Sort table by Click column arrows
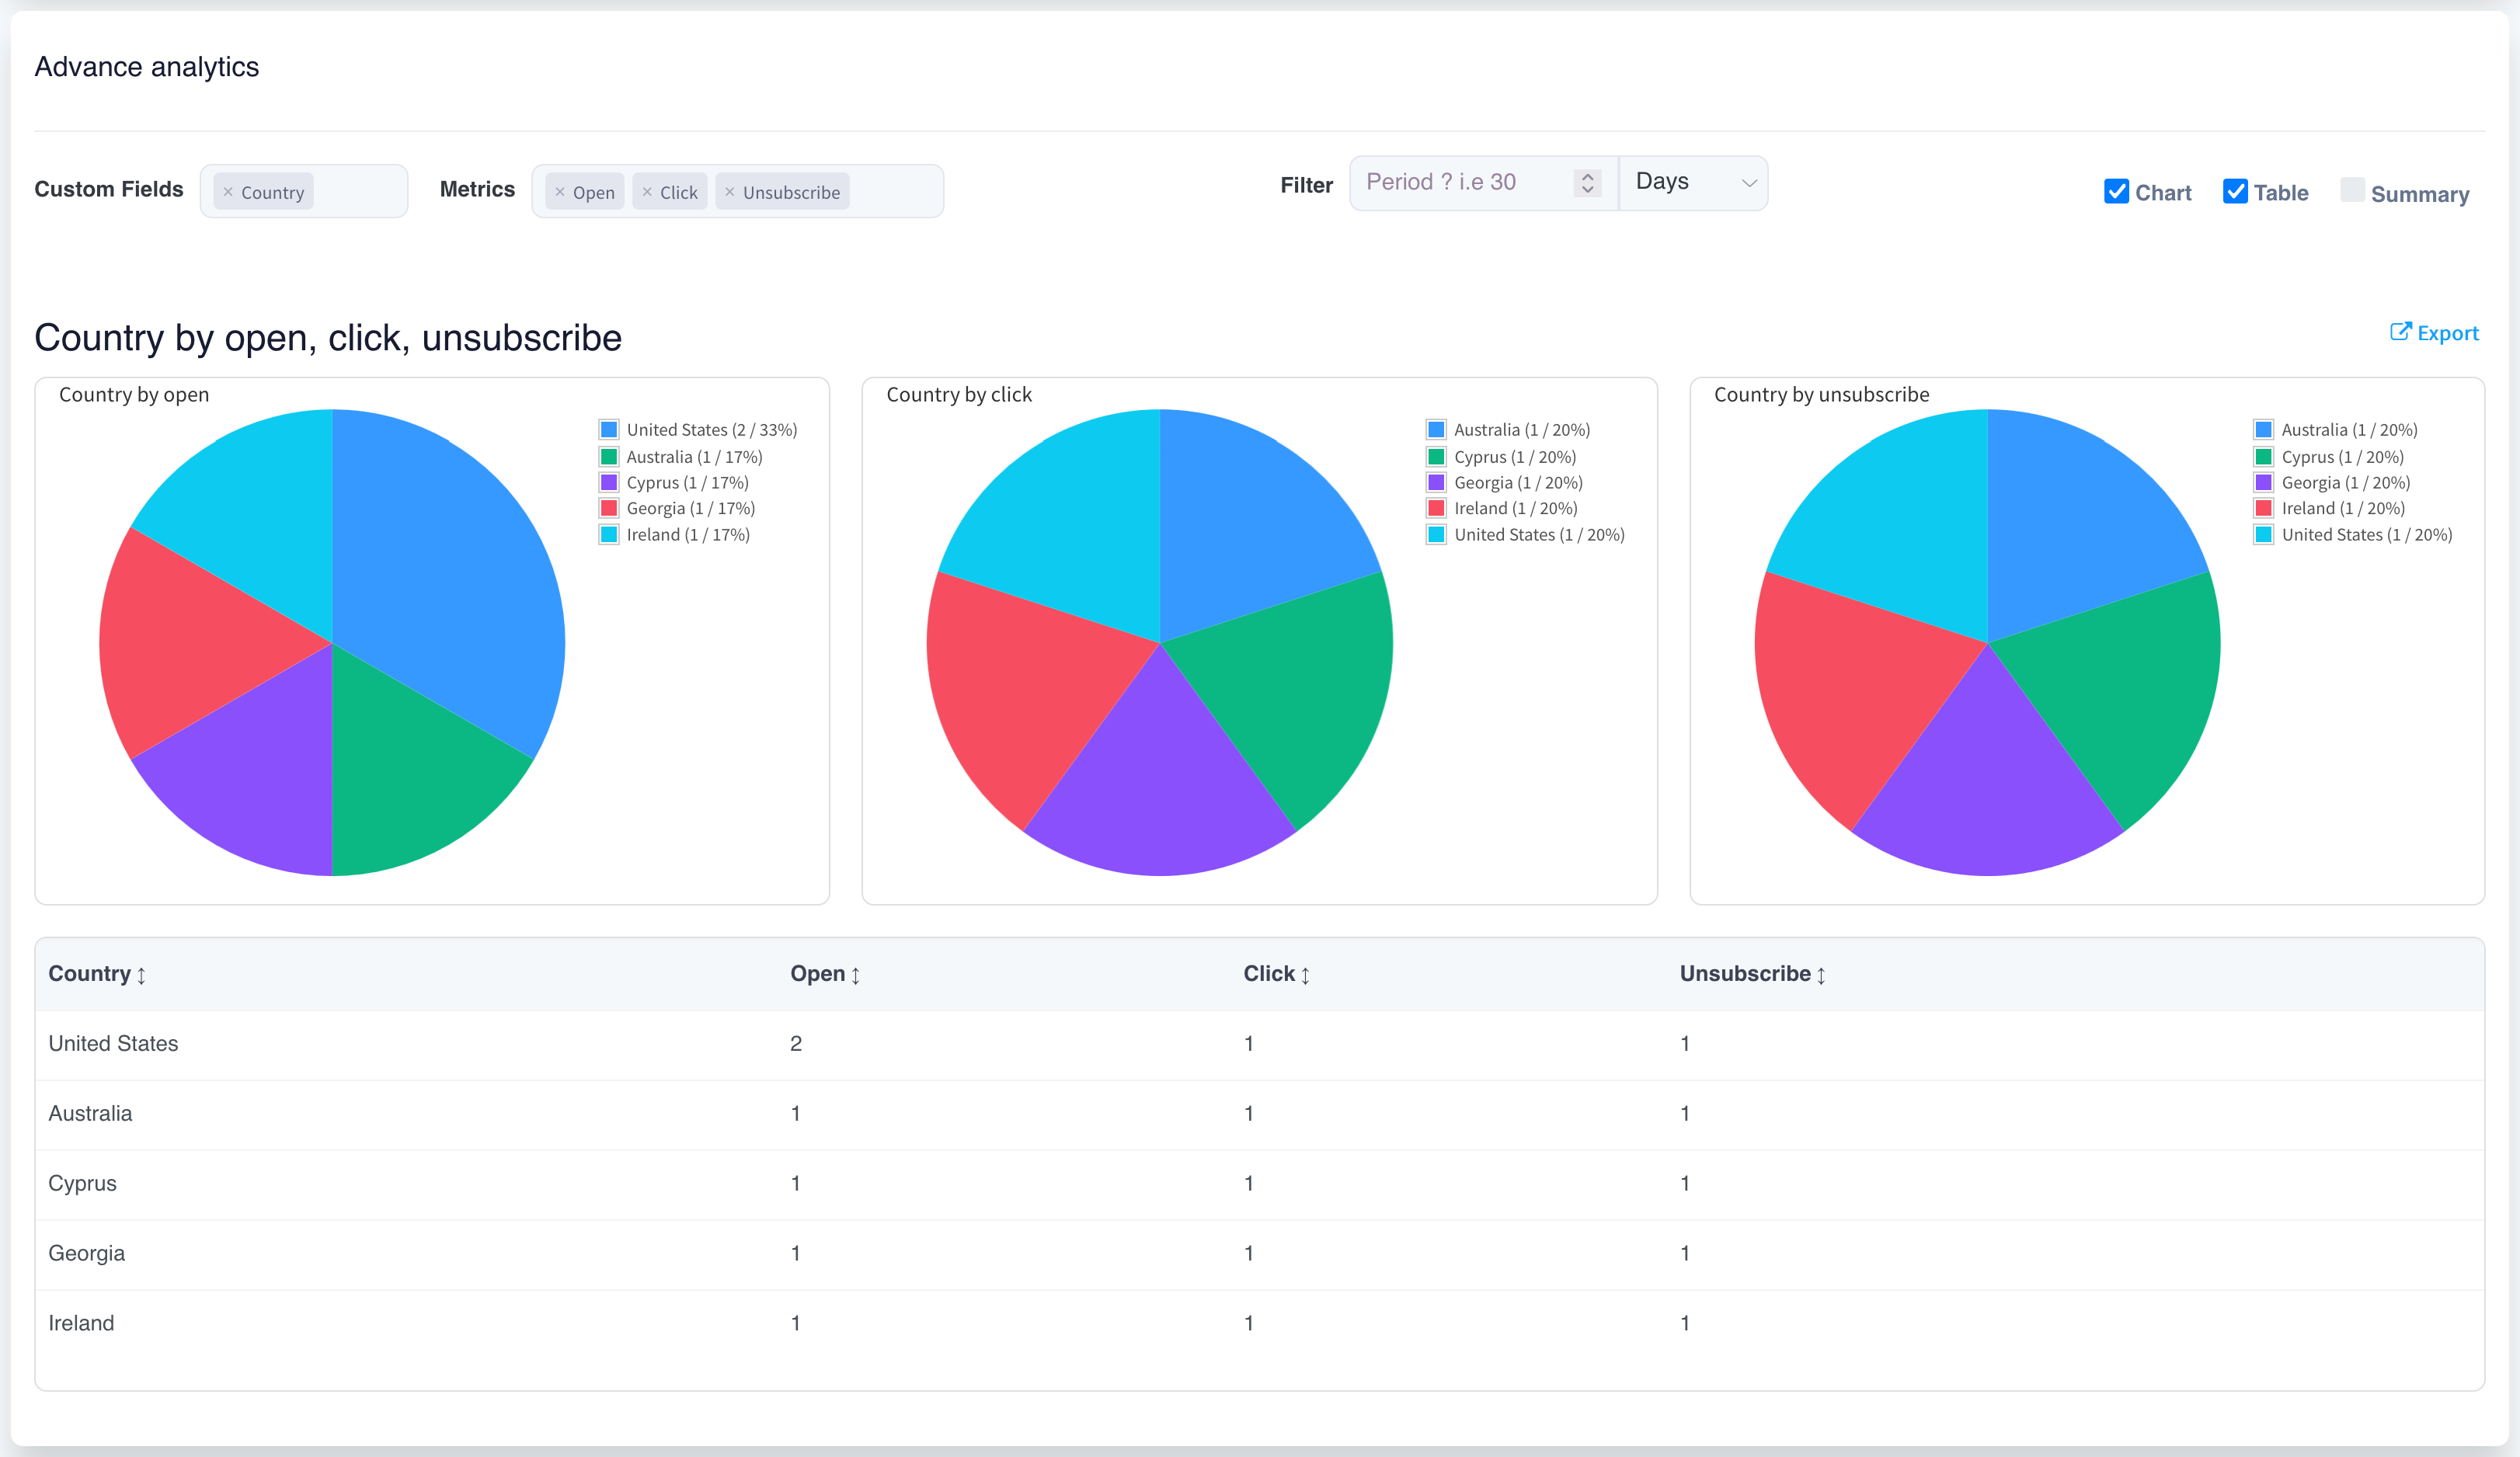Viewport: 2520px width, 1457px height. (x=1305, y=975)
